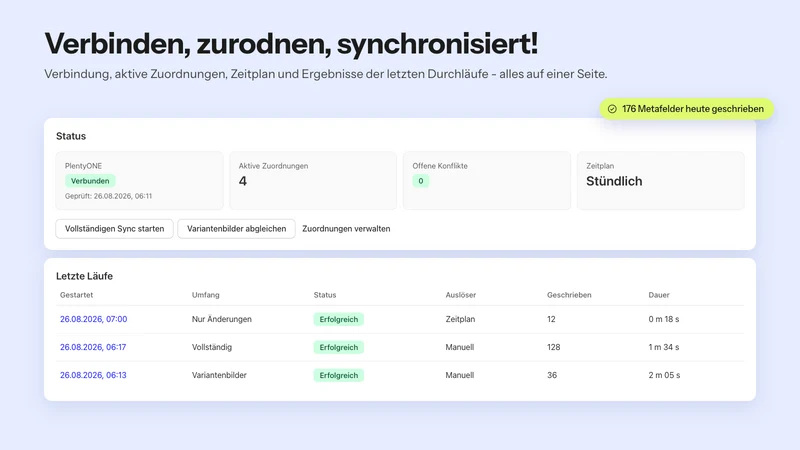The image size is (800, 450).
Task: Click the Offene Konflikte card label
Action: (440, 166)
